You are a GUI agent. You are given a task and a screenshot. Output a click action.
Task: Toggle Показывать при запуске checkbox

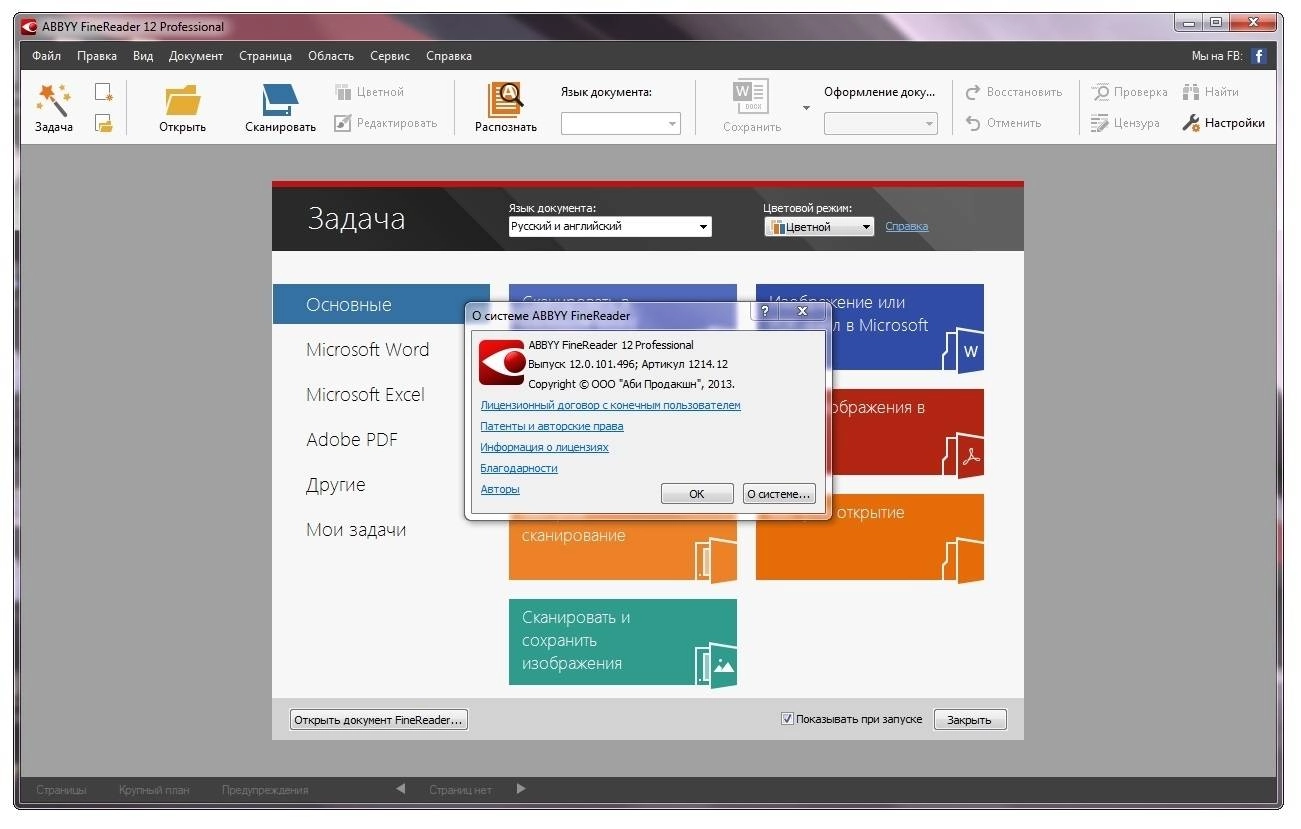click(787, 719)
